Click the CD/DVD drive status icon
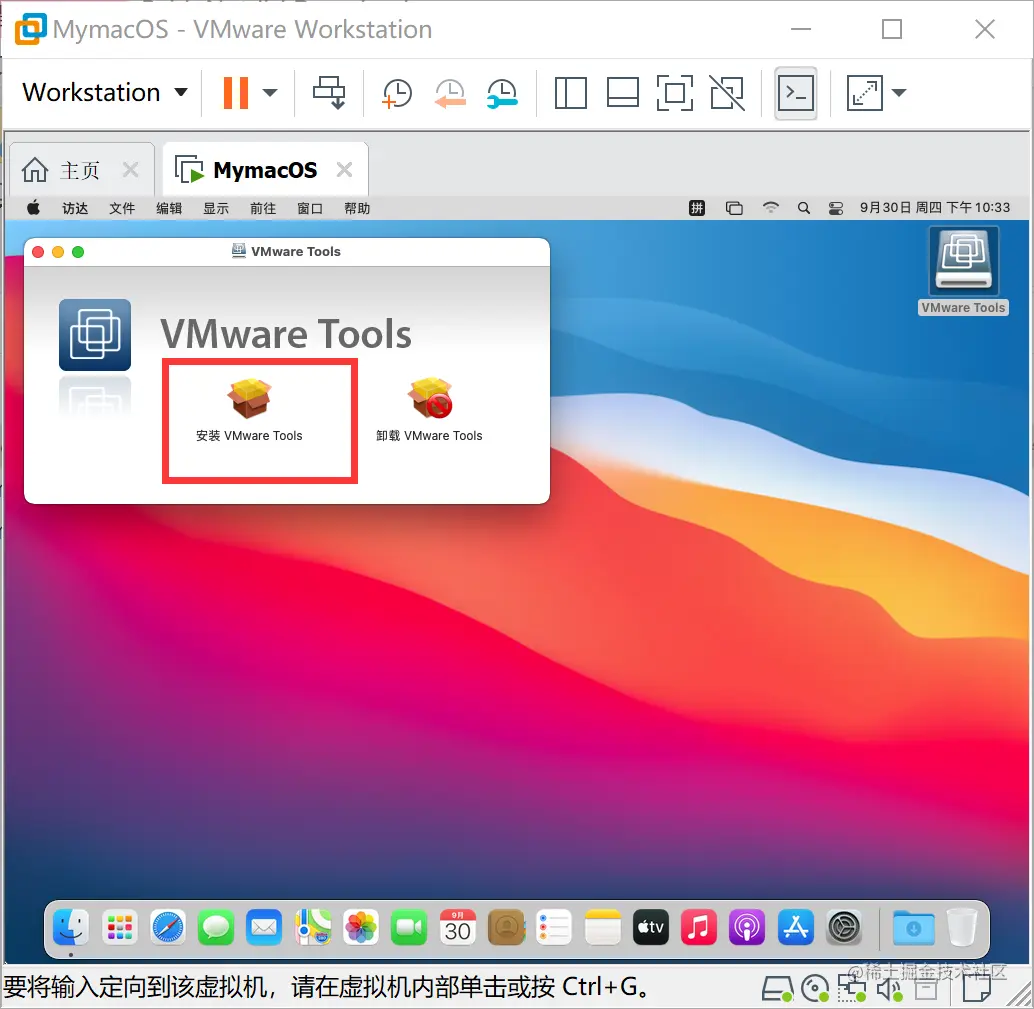This screenshot has height=1009, width=1034. tap(815, 989)
